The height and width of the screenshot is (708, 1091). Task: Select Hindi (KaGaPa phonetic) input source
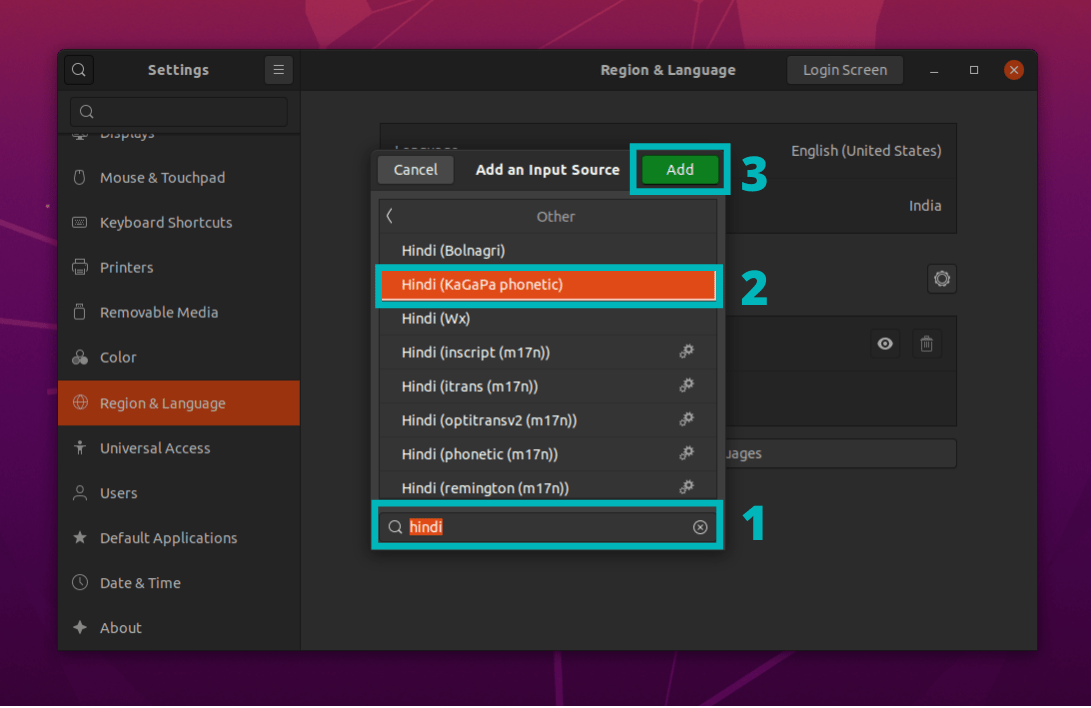[547, 285]
